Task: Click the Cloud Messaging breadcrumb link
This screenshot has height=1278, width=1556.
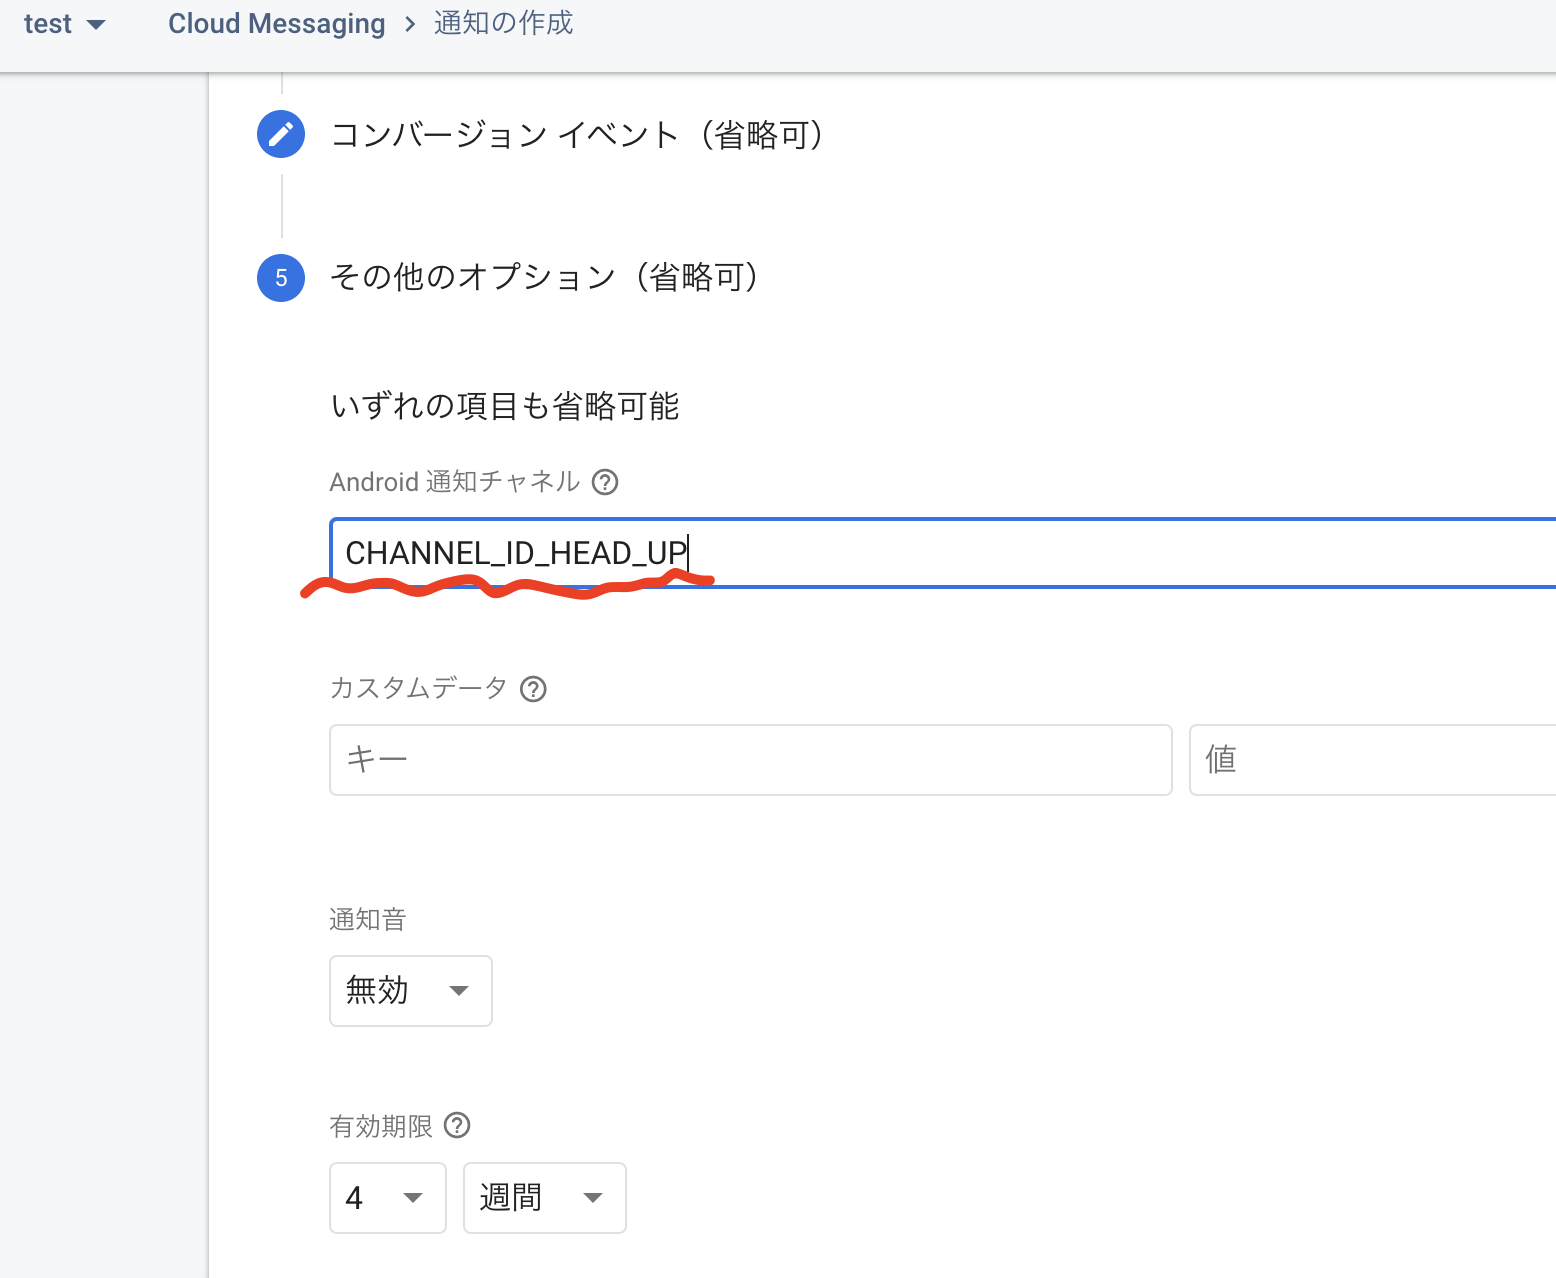Action: (x=276, y=23)
